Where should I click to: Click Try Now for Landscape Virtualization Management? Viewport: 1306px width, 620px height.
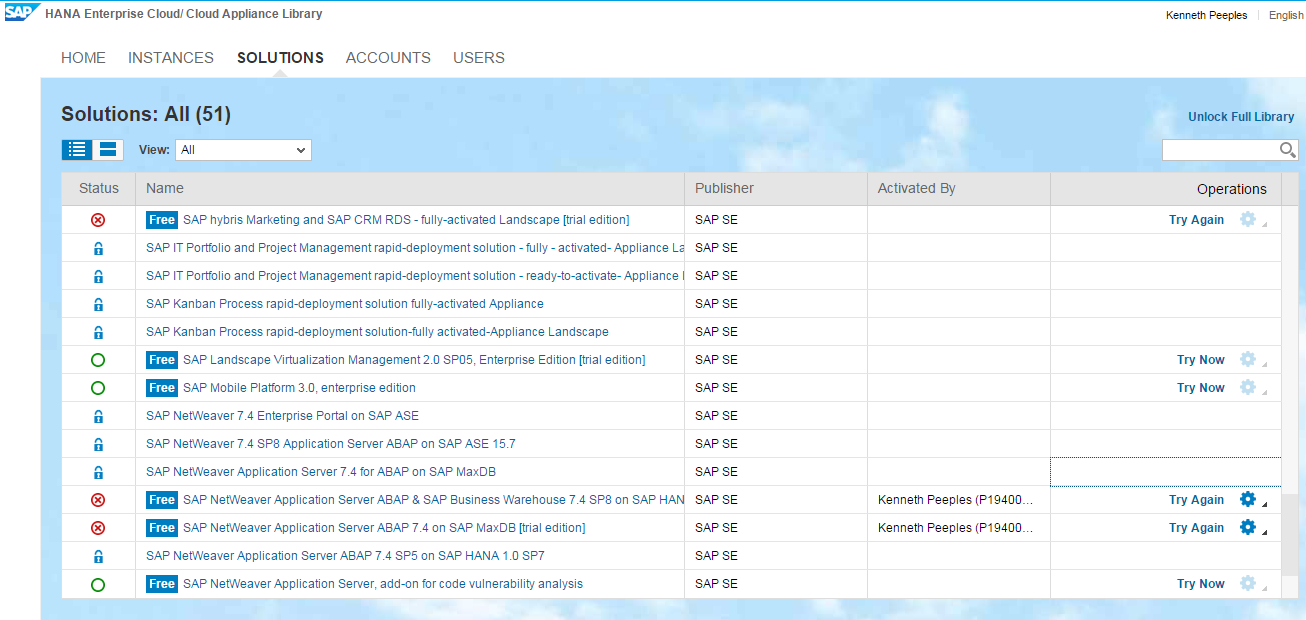[x=1200, y=360]
